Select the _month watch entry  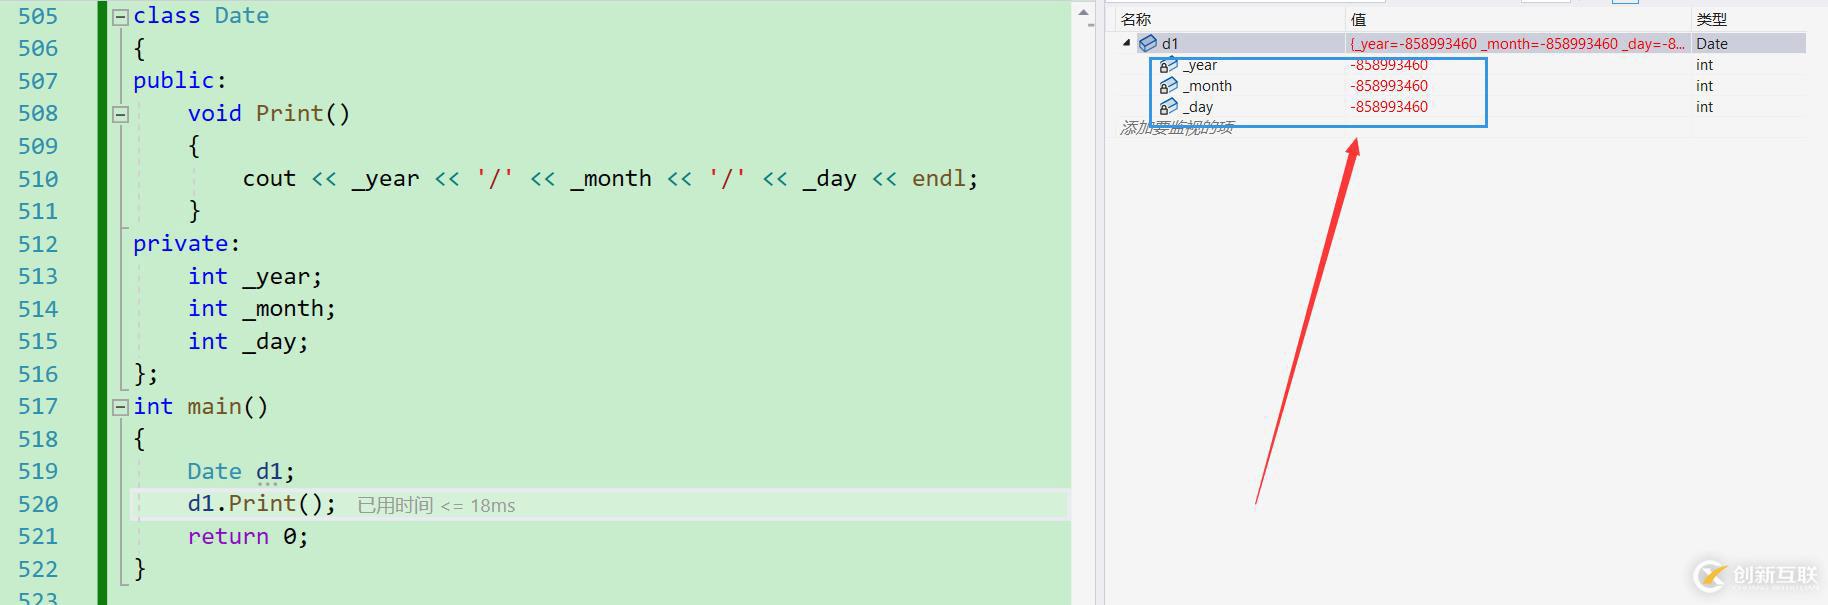coord(1207,86)
